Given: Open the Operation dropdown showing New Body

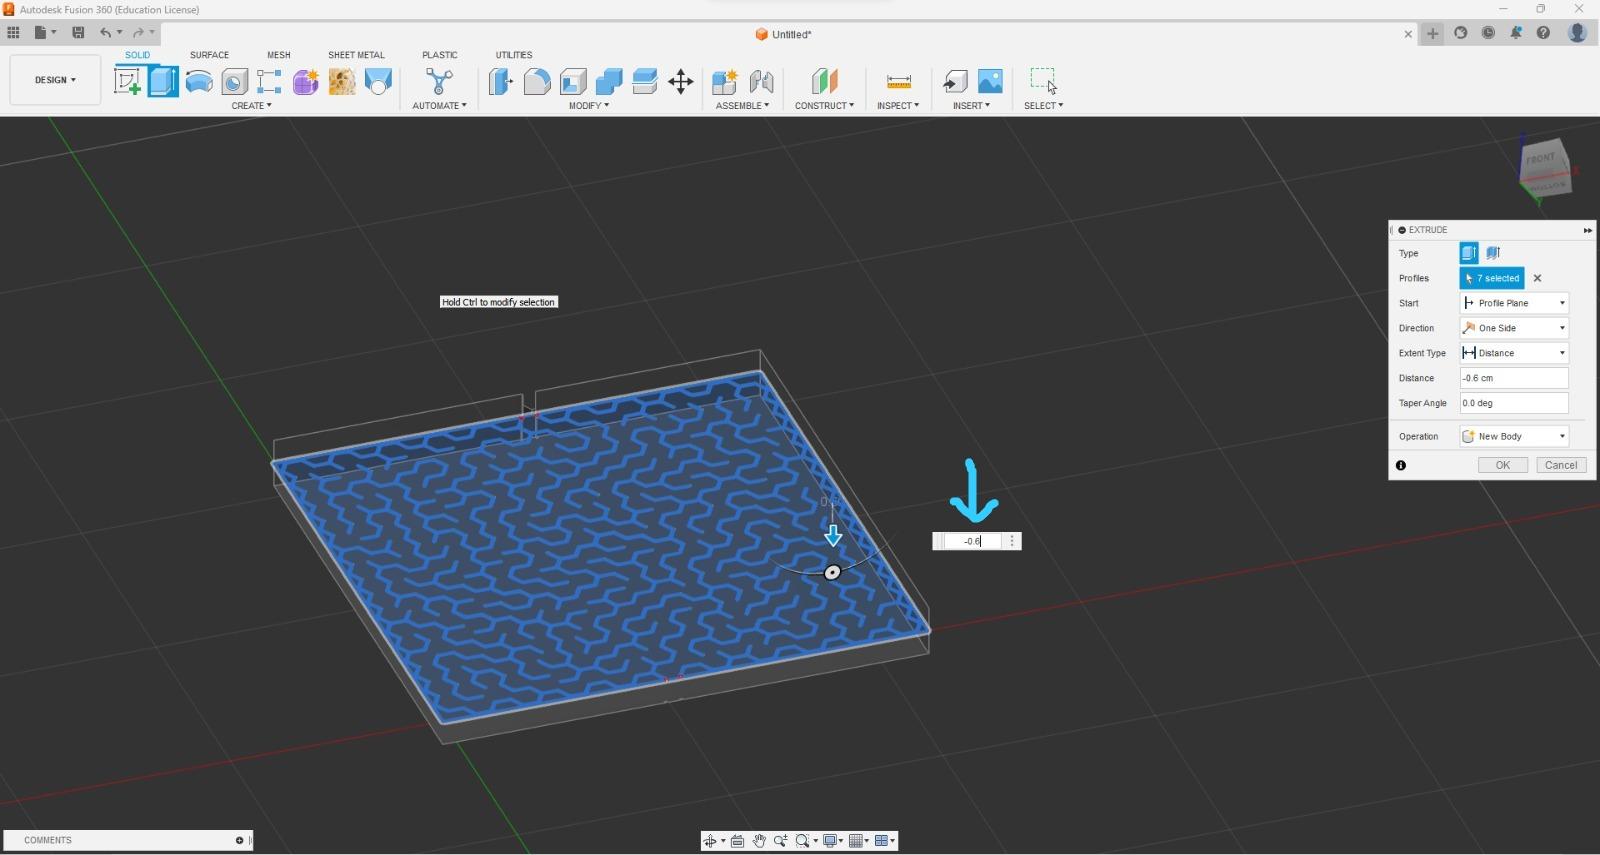Looking at the screenshot, I should point(1514,436).
